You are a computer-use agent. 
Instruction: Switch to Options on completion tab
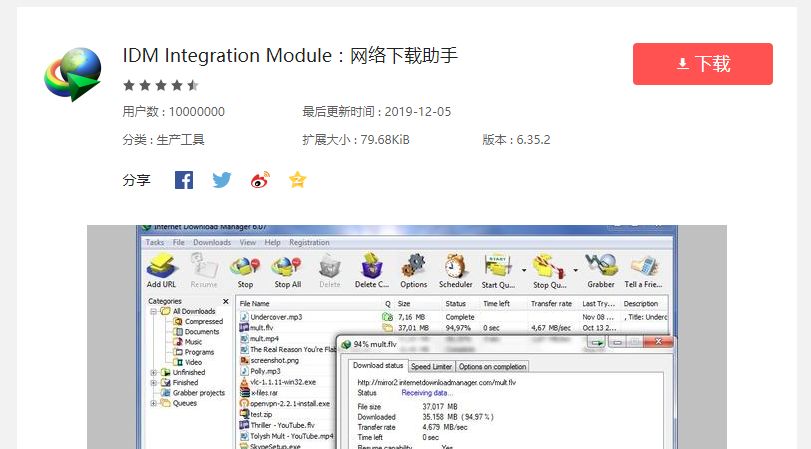click(x=492, y=366)
